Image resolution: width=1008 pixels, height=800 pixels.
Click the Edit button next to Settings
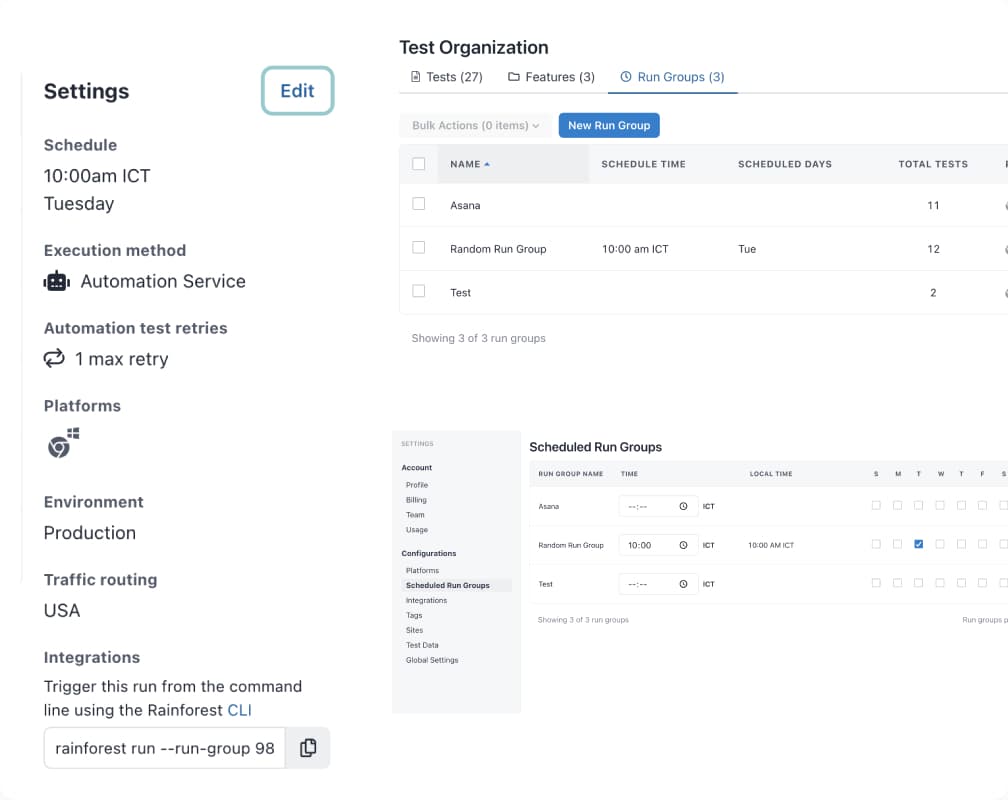298,91
